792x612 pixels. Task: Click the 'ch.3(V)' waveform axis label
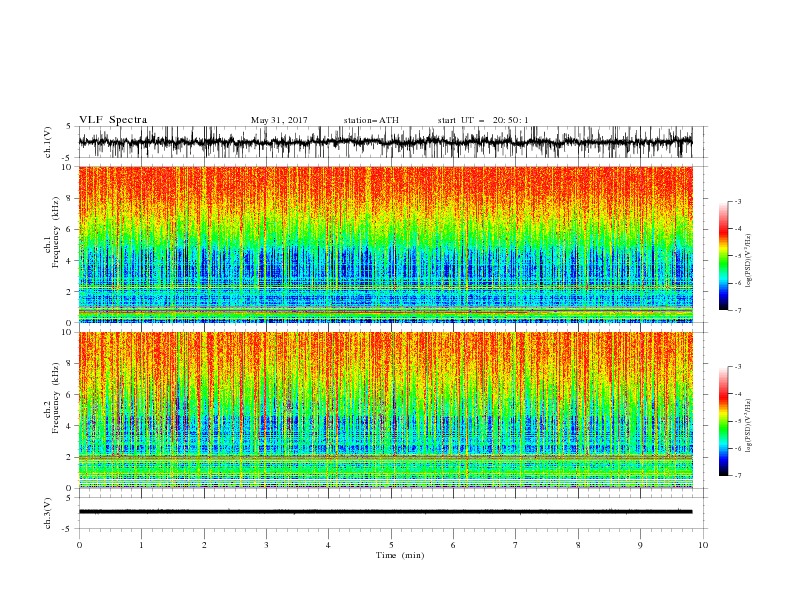(x=48, y=513)
